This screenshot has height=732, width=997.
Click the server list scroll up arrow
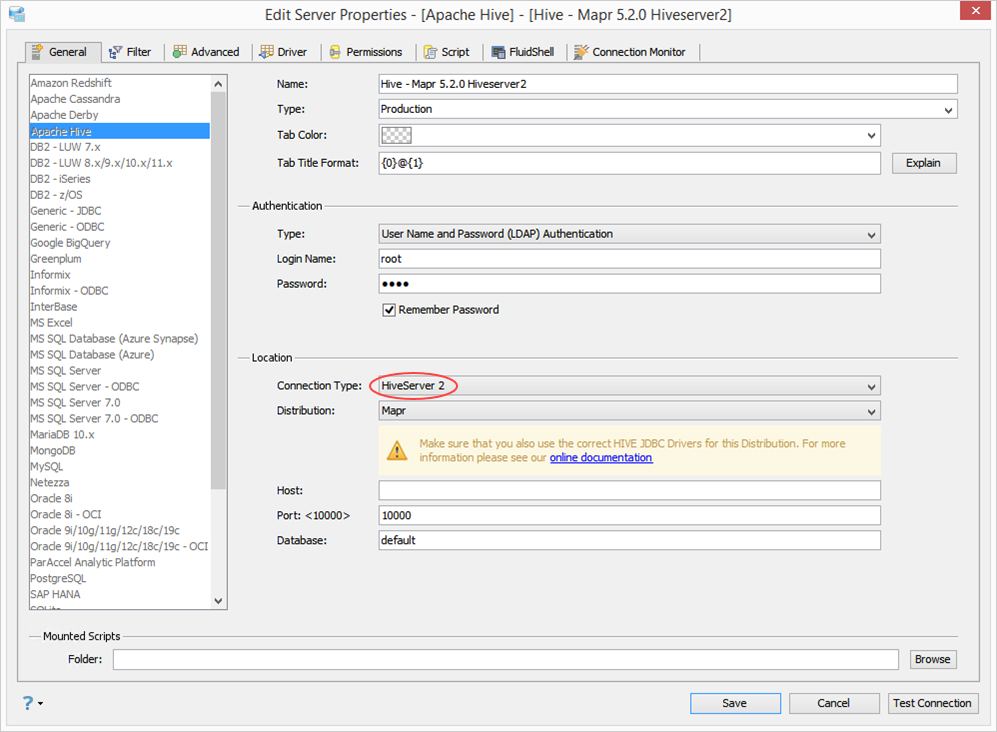pyautogui.click(x=218, y=84)
